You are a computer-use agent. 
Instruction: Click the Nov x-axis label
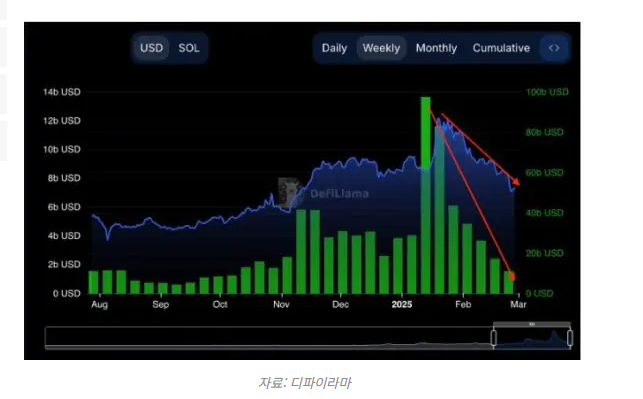(281, 304)
